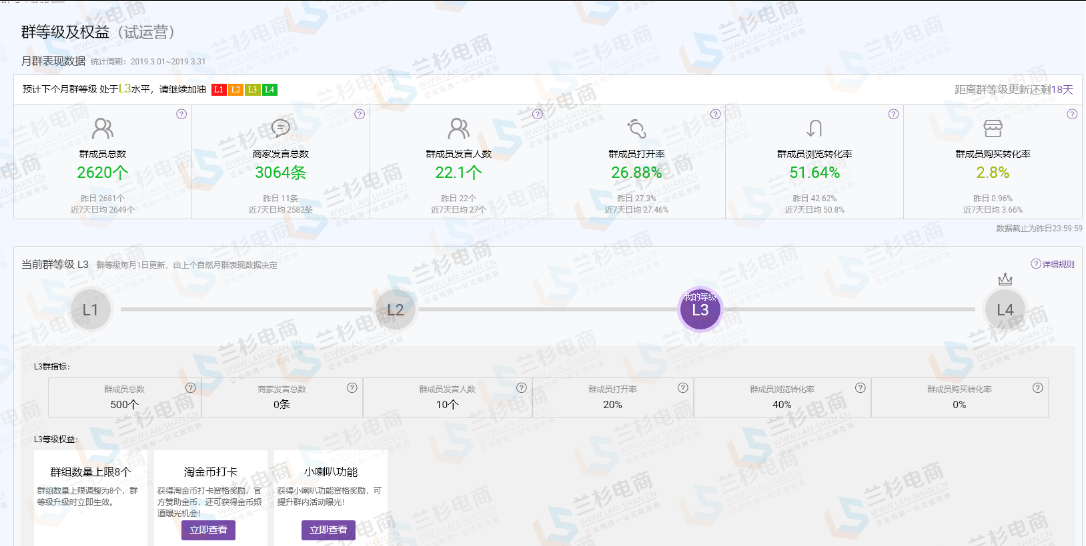Click the green L4 level swatch
Image resolution: width=1086 pixels, height=546 pixels.
[270, 90]
